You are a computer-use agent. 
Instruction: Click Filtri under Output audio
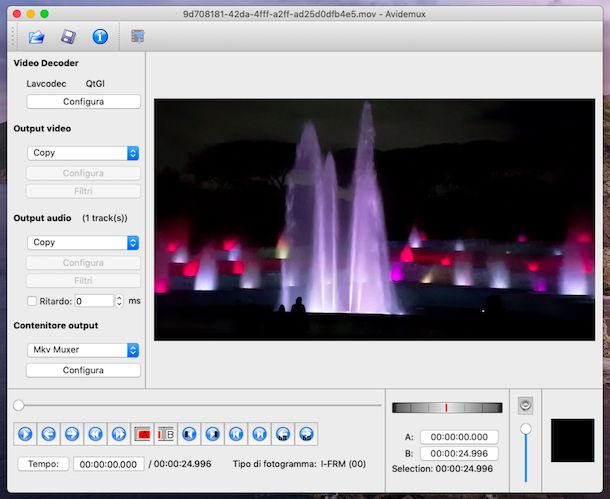tap(83, 280)
